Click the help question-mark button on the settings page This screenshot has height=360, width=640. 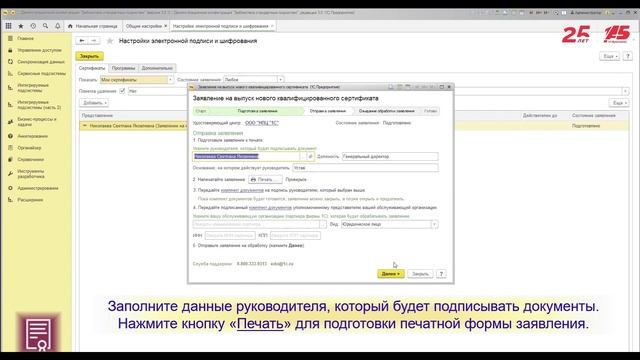[x=628, y=56]
